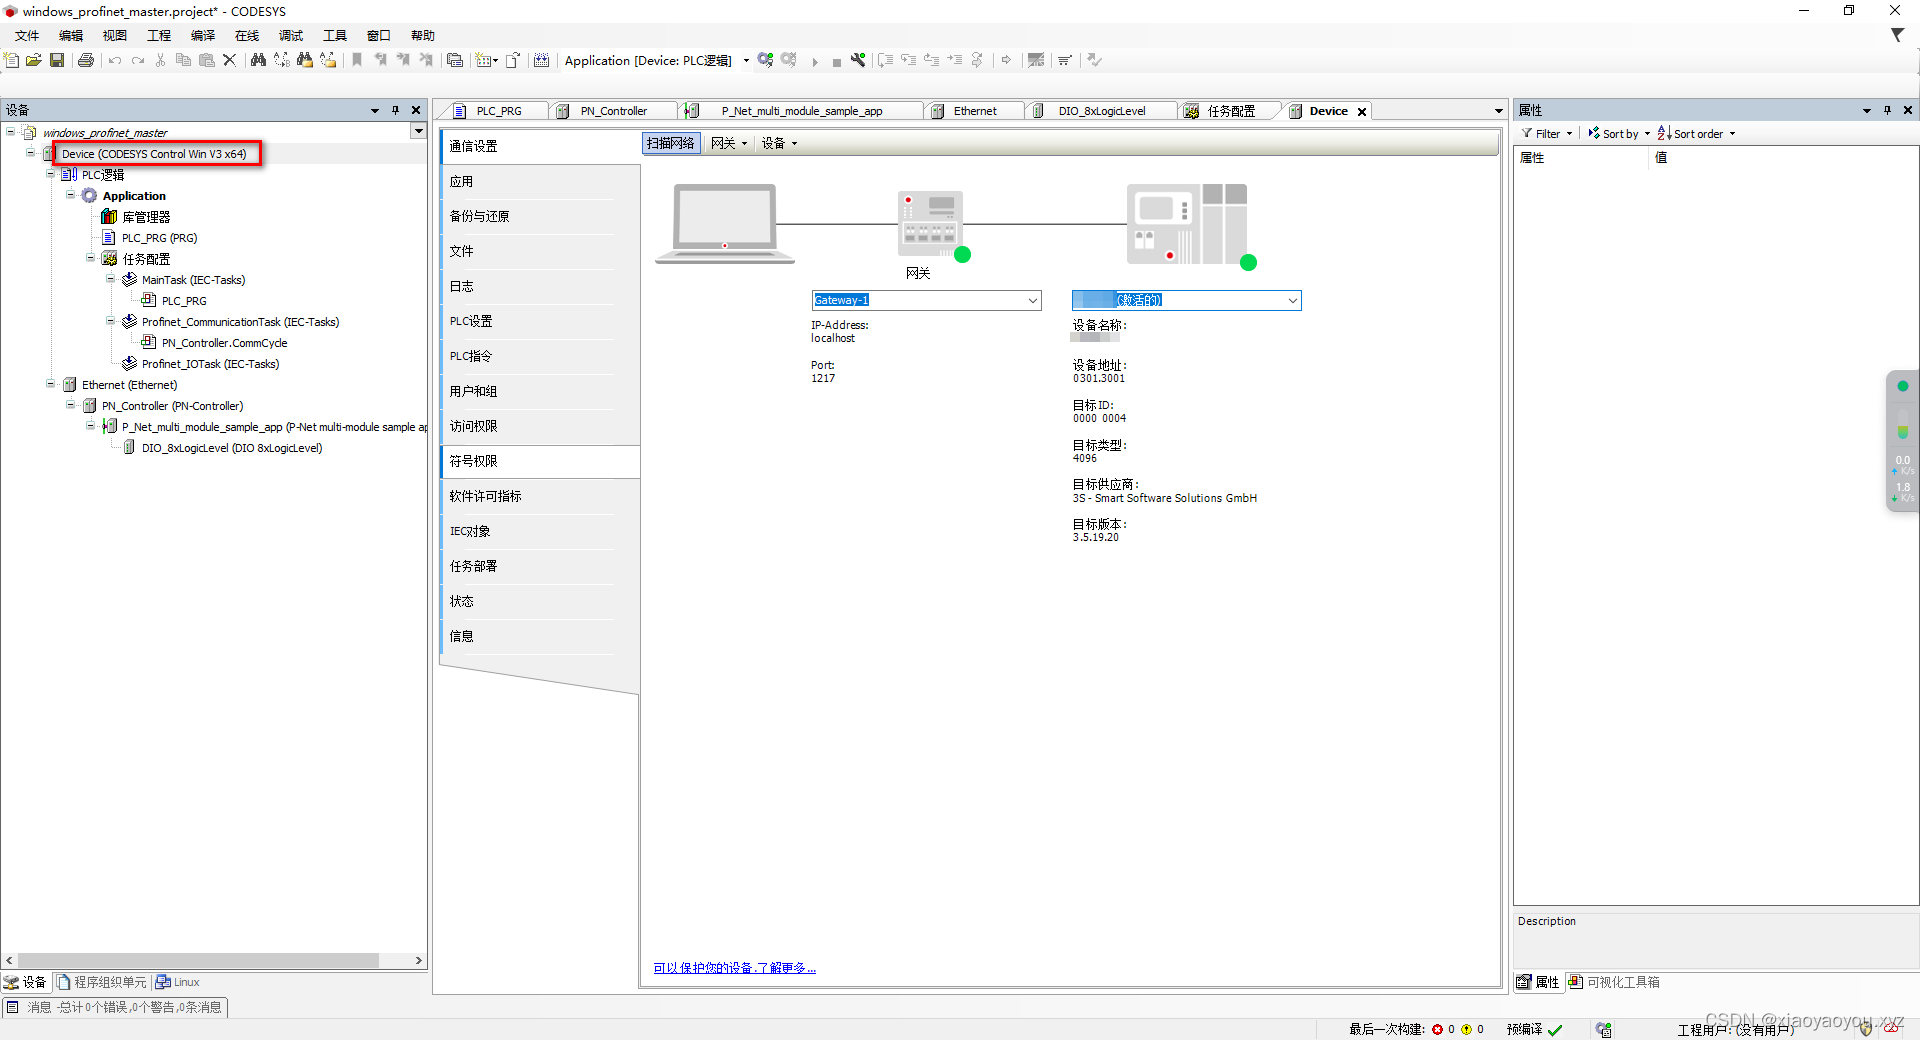Open the 在线 menu
The height and width of the screenshot is (1040, 1920).
247,36
